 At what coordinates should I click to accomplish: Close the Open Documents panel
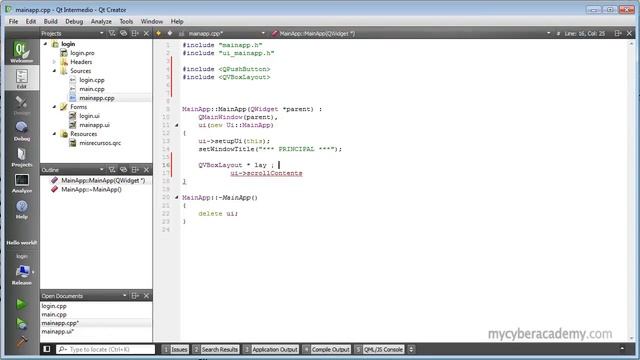click(146, 296)
